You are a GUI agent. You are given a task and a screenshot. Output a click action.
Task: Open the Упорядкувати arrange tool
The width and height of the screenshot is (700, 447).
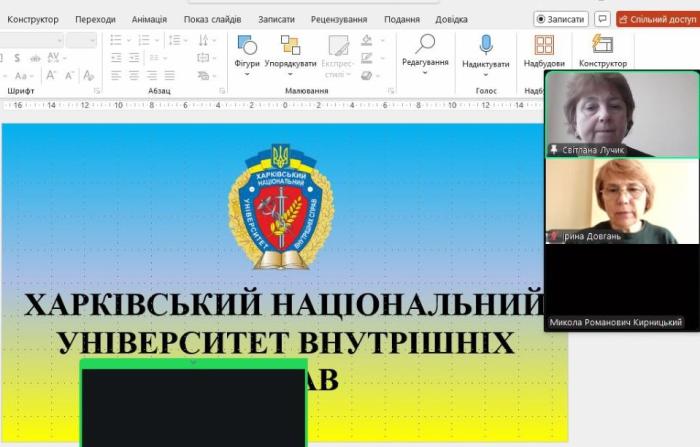click(290, 53)
